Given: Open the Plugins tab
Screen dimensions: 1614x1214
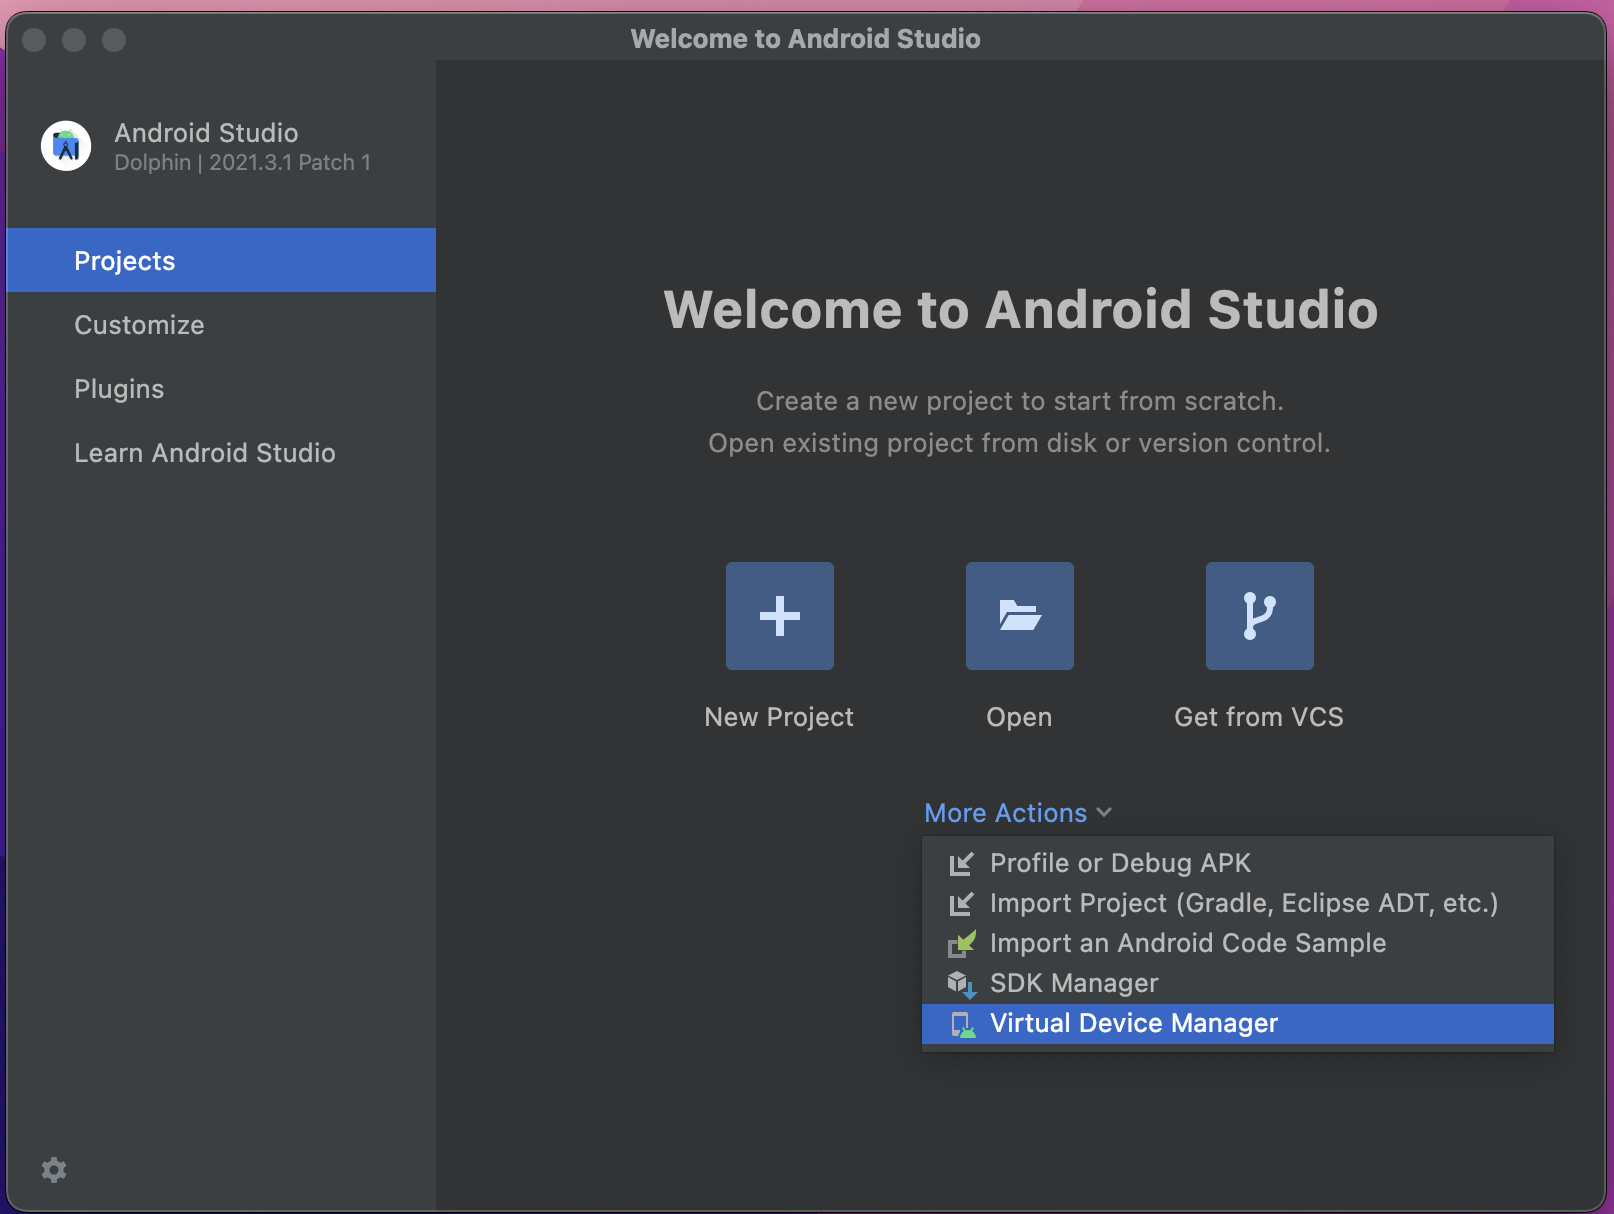Looking at the screenshot, I should point(119,389).
